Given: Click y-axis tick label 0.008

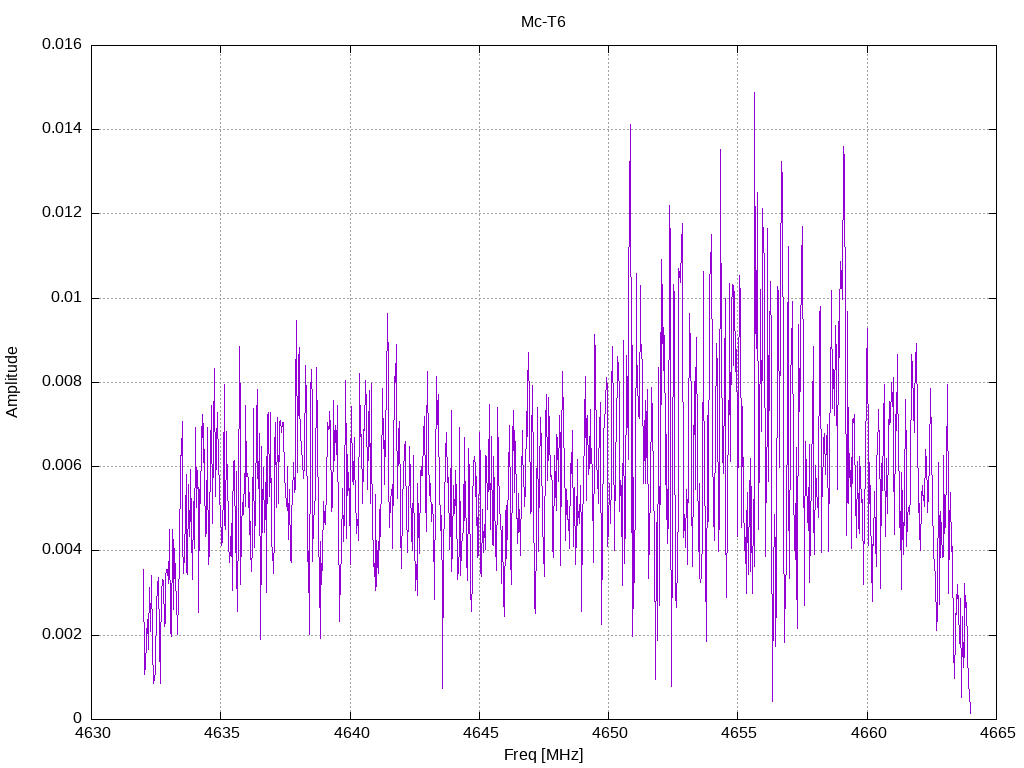Looking at the screenshot, I should coord(62,381).
